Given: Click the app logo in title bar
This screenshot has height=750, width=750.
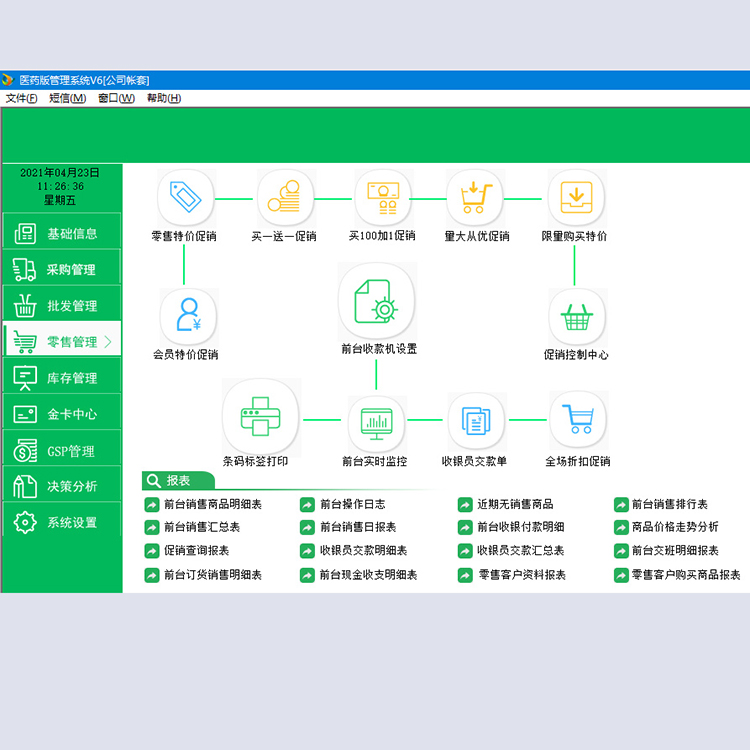Looking at the screenshot, I should pyautogui.click(x=8, y=79).
